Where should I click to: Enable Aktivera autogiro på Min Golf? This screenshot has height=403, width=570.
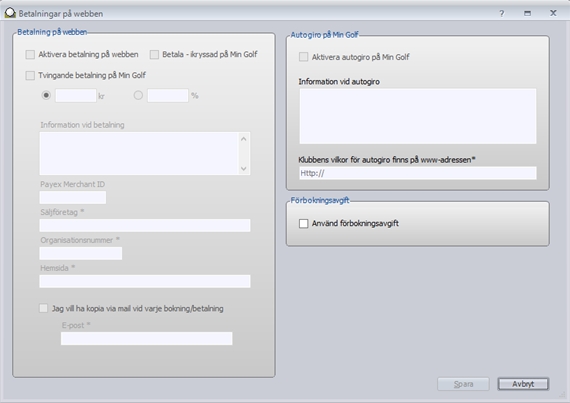coord(304,57)
